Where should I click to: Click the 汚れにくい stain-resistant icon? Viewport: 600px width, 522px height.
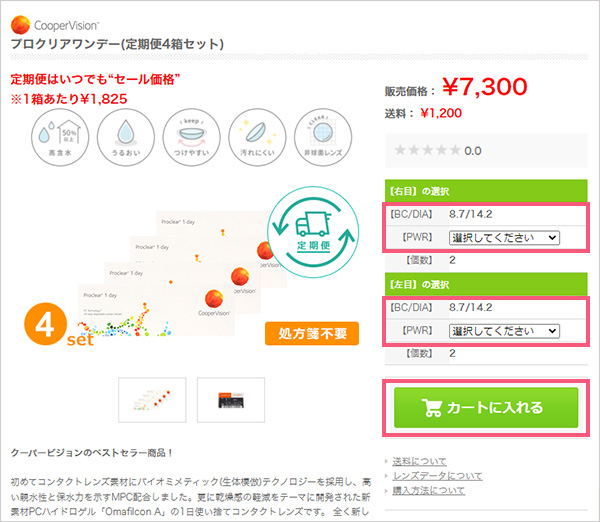pyautogui.click(x=257, y=137)
